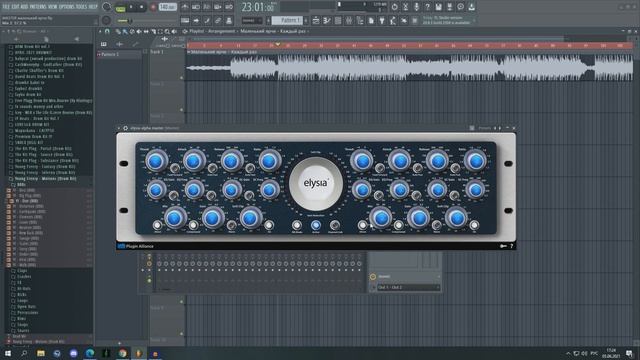Open the FILE menu
640x360 pixels.
(x=6, y=7)
